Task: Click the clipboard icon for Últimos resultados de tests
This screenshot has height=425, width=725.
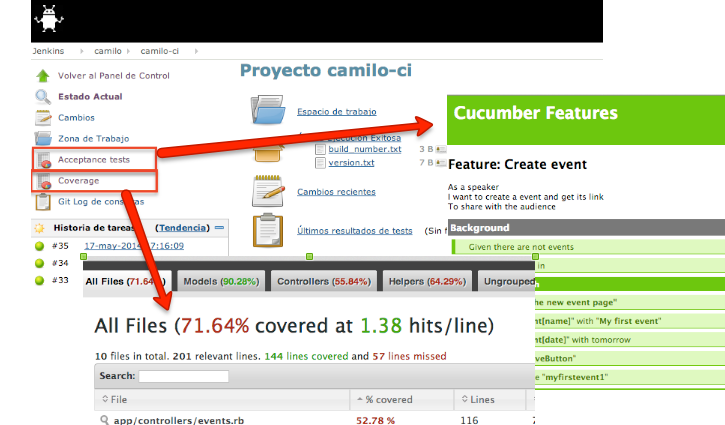Action: pyautogui.click(x=269, y=230)
